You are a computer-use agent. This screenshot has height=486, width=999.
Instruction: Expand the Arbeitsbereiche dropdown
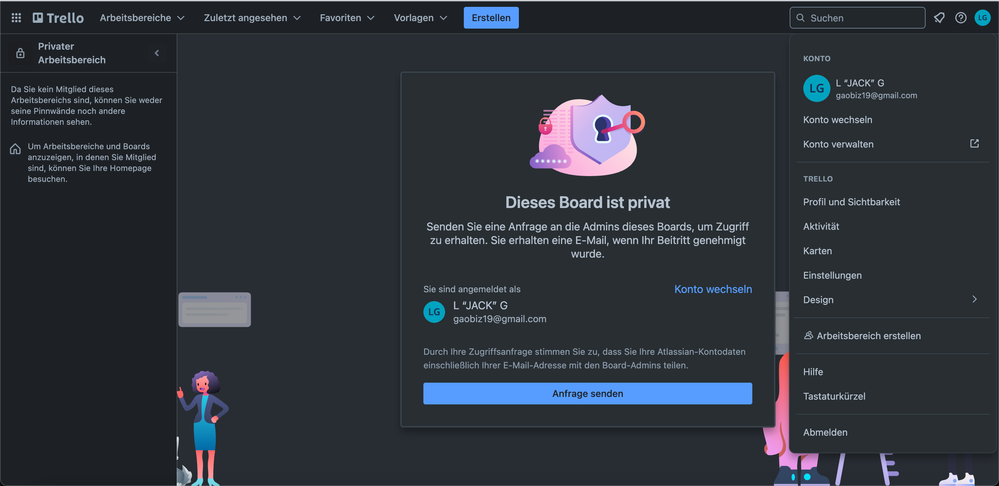142,18
